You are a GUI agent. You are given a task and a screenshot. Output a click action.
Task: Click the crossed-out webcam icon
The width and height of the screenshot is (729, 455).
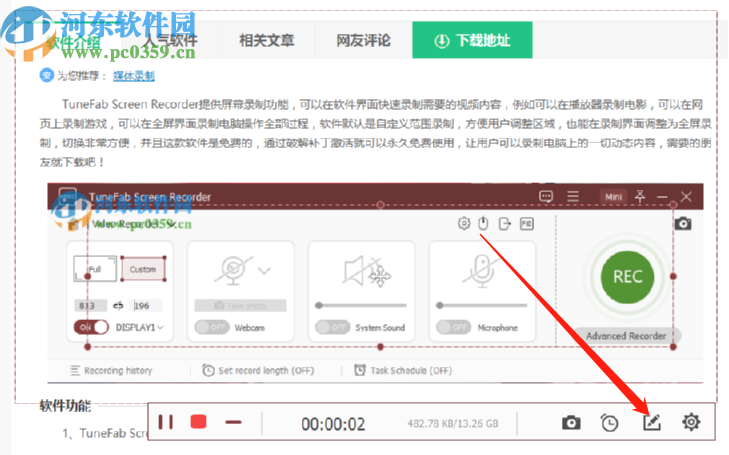point(233,270)
